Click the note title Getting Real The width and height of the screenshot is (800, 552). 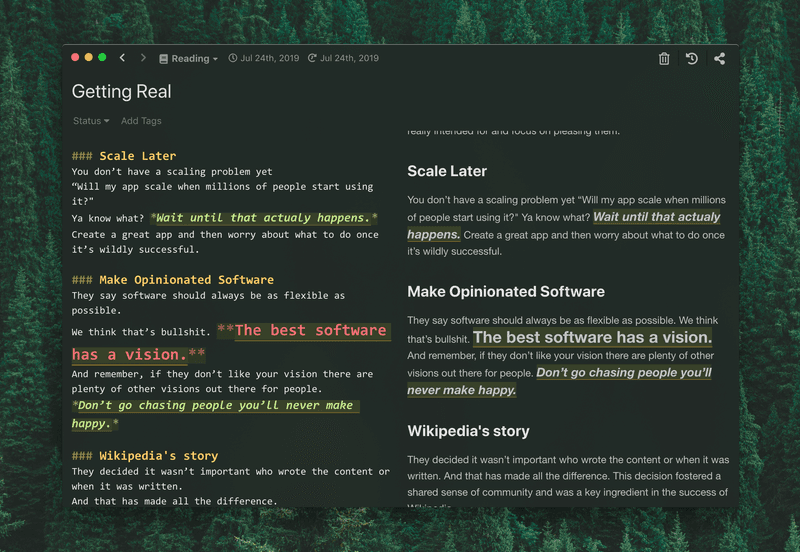121,92
